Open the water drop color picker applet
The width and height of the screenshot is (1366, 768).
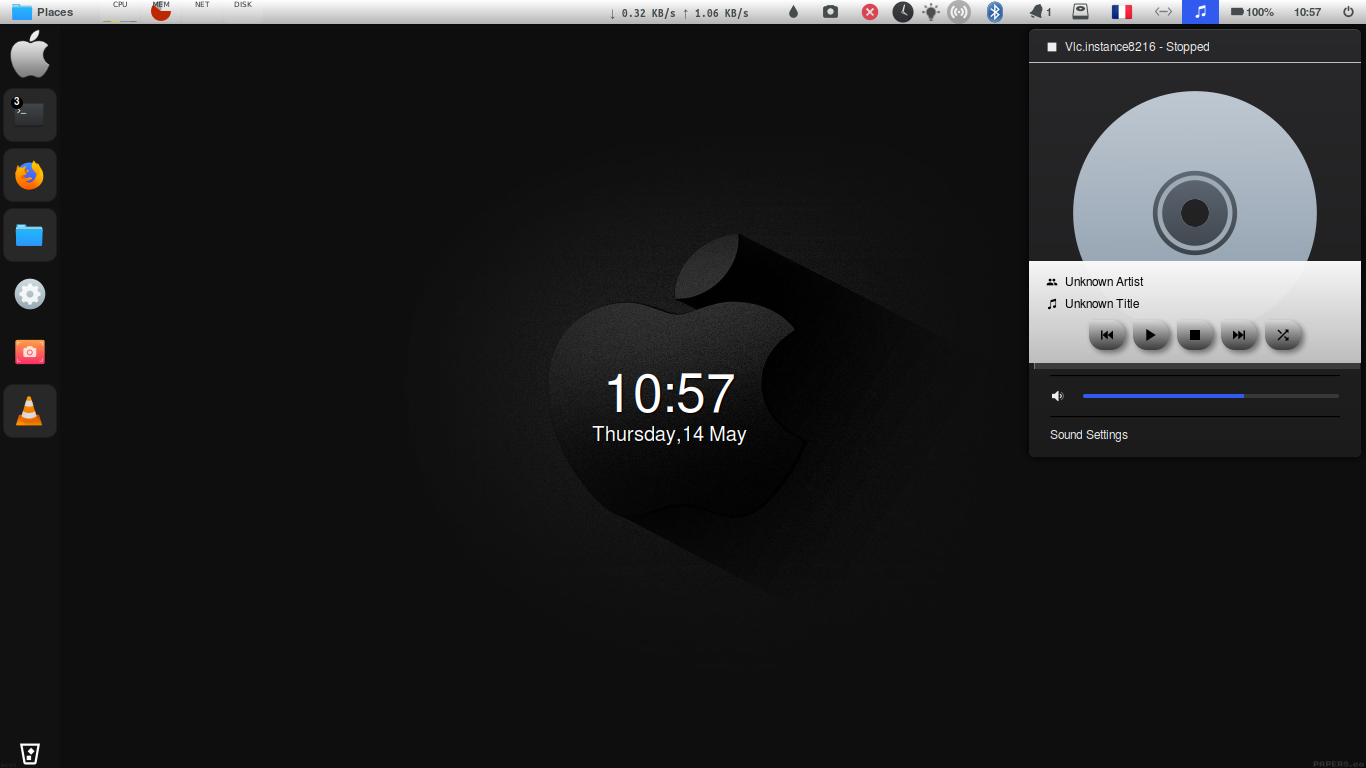click(794, 12)
